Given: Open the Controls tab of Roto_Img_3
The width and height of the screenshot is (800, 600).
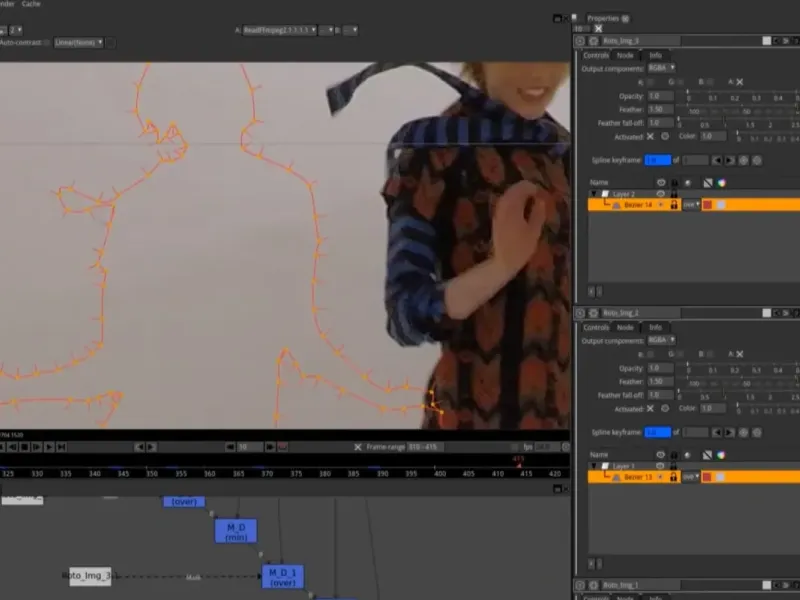Looking at the screenshot, I should click(596, 55).
